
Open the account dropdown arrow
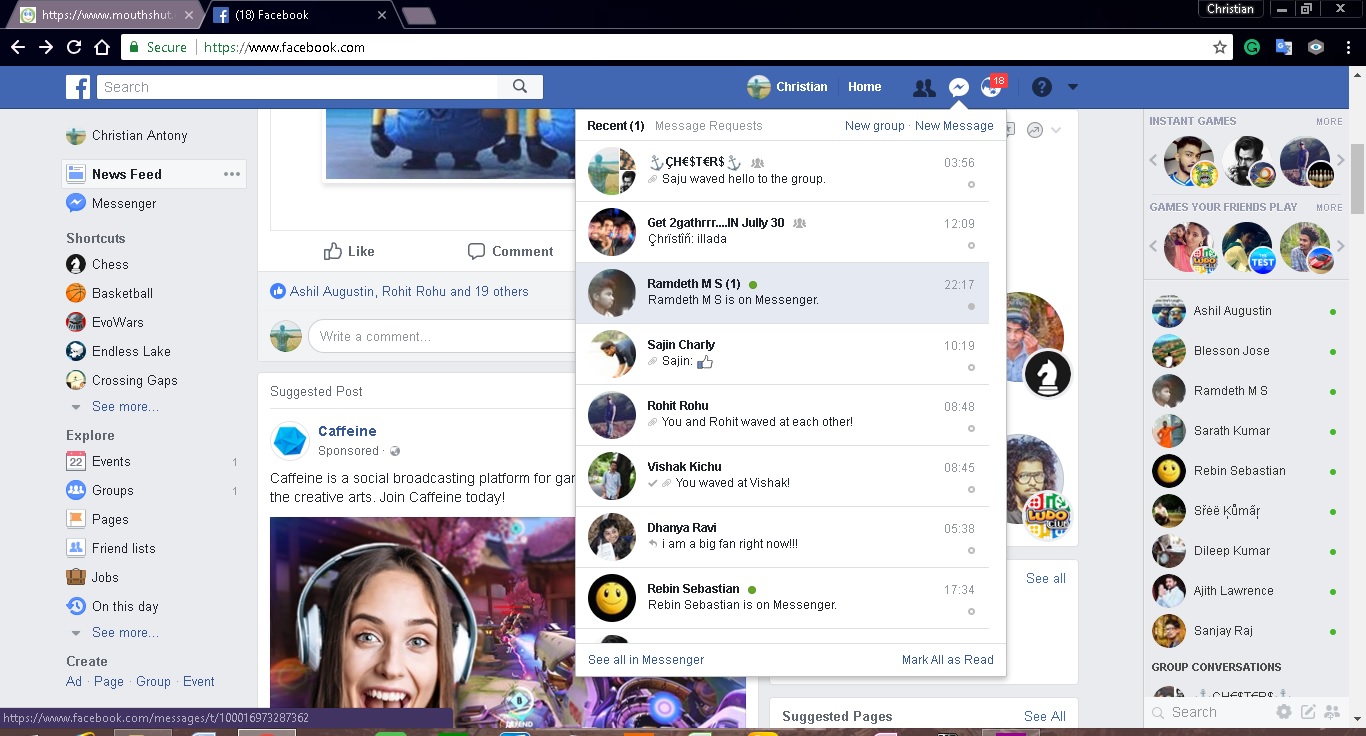pyautogui.click(x=1072, y=88)
